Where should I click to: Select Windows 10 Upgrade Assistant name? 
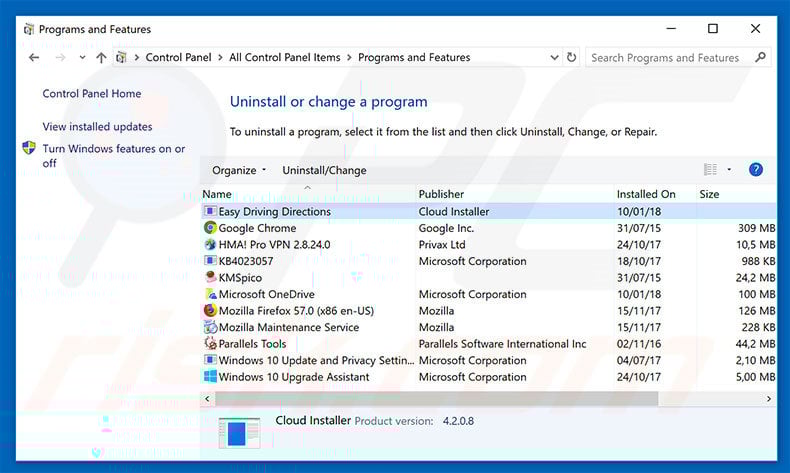pyautogui.click(x=294, y=377)
